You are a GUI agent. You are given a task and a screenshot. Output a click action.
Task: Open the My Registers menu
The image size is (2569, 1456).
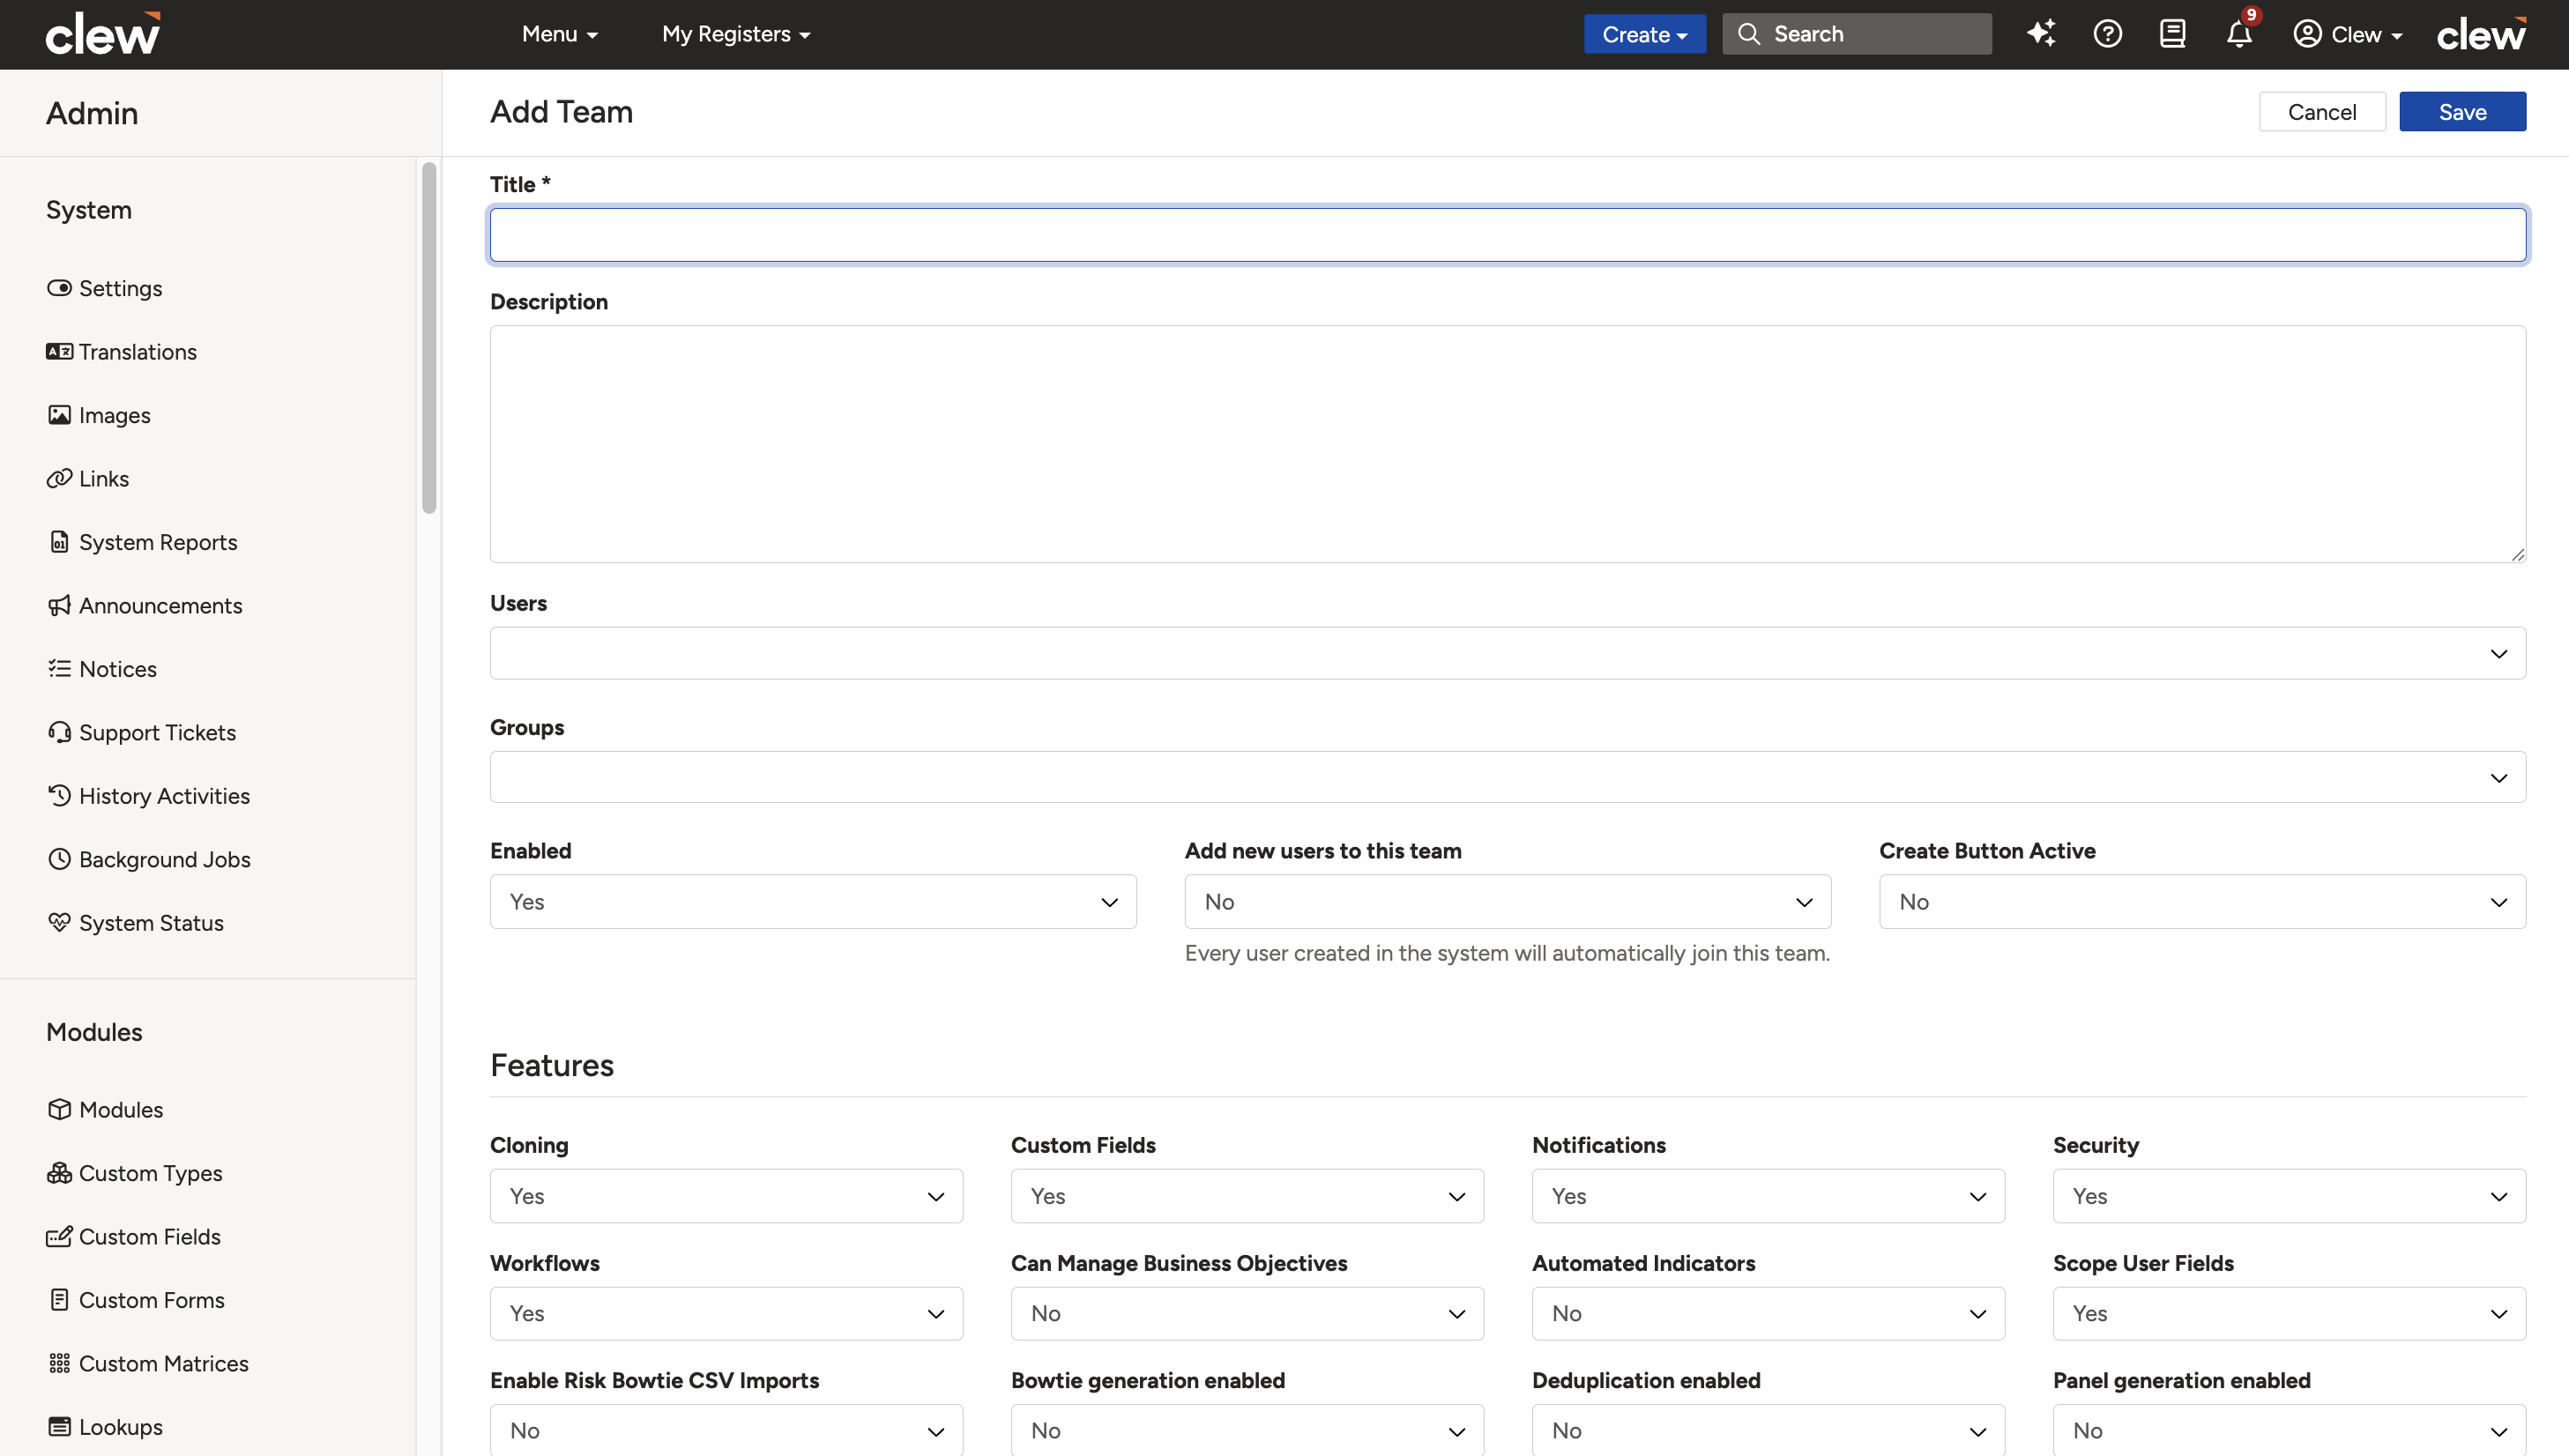(736, 34)
